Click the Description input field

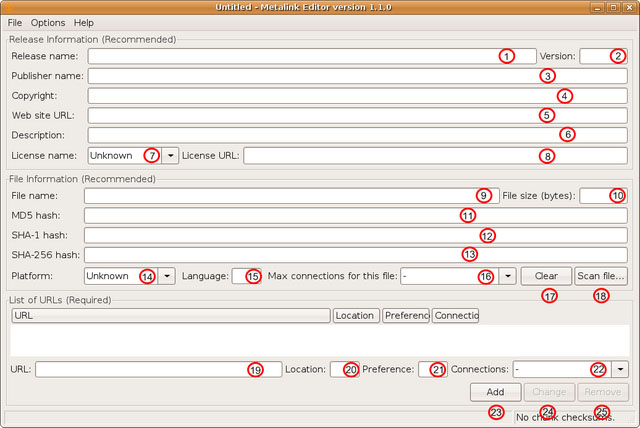click(x=358, y=135)
